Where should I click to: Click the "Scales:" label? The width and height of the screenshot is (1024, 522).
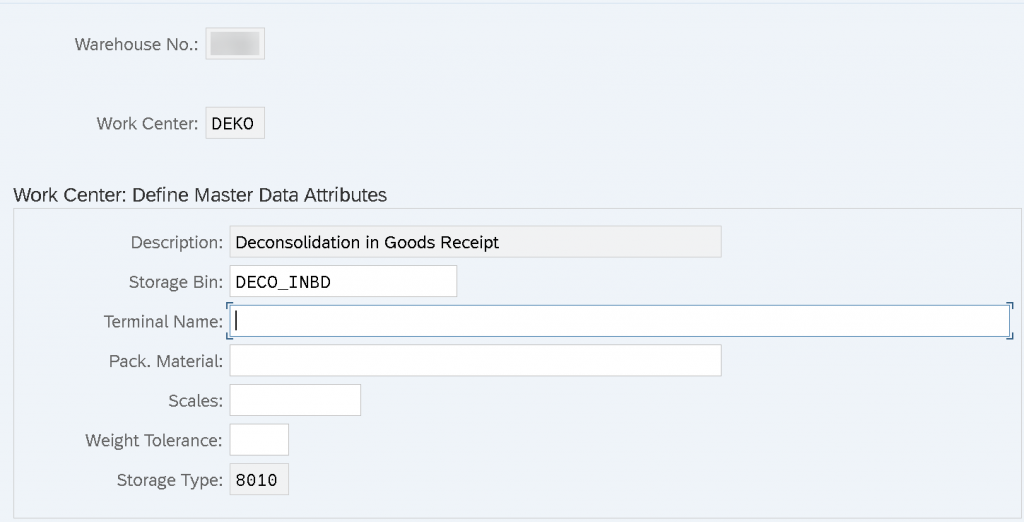[x=196, y=400]
